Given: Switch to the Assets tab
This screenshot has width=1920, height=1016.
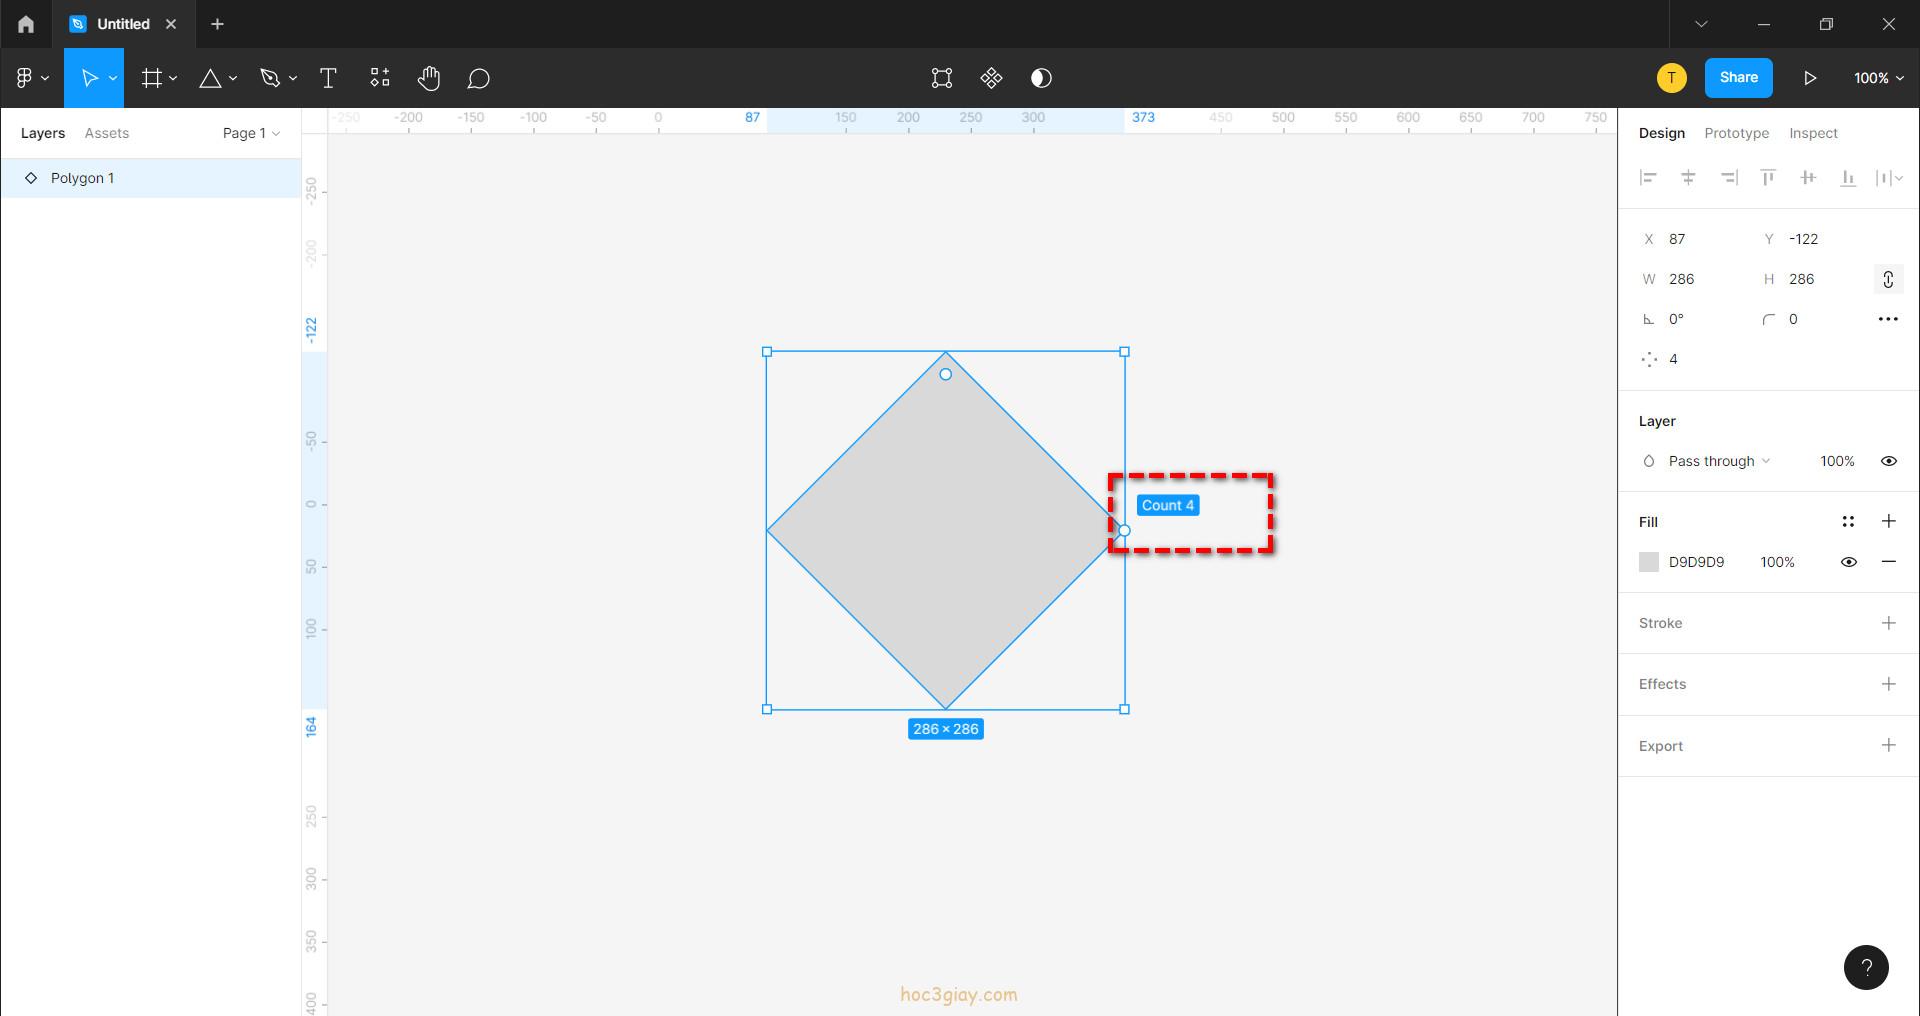Looking at the screenshot, I should (106, 133).
